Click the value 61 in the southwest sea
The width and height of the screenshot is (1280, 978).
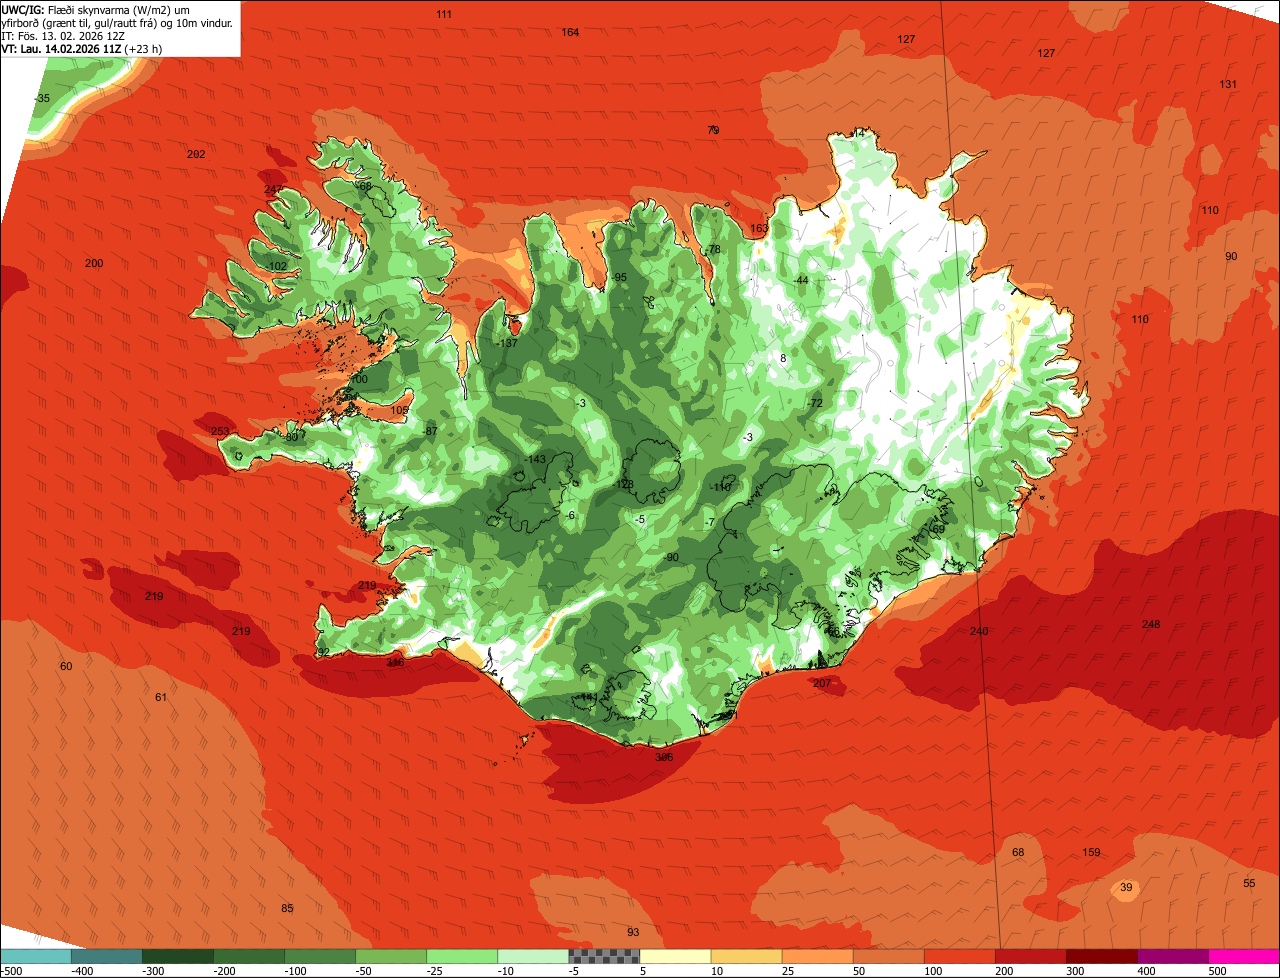[x=161, y=697]
